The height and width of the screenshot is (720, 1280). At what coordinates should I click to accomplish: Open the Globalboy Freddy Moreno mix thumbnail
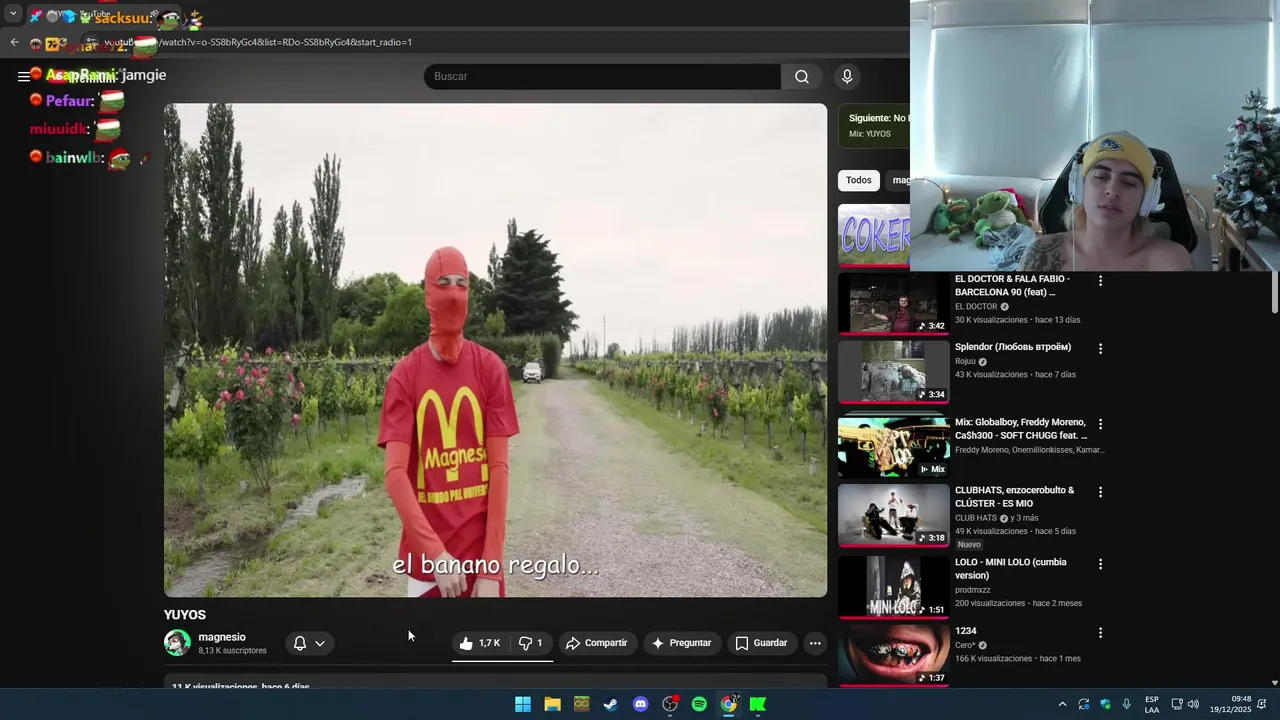pyautogui.click(x=893, y=446)
